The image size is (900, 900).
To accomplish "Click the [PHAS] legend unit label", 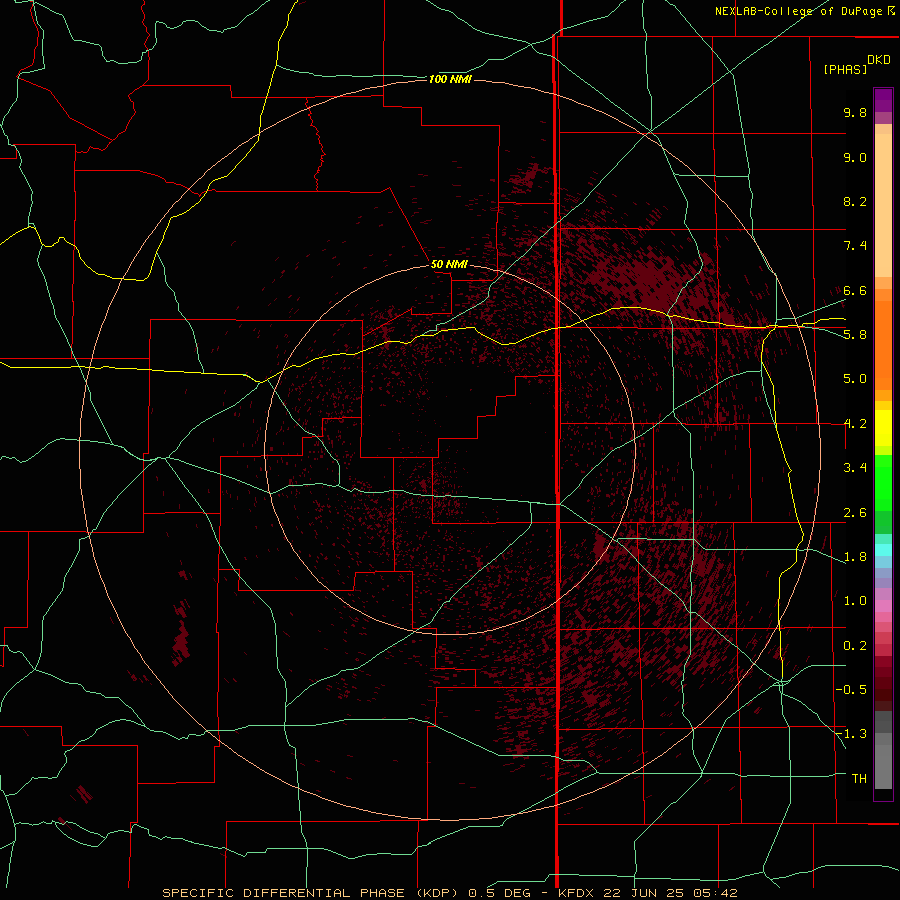I will [845, 69].
